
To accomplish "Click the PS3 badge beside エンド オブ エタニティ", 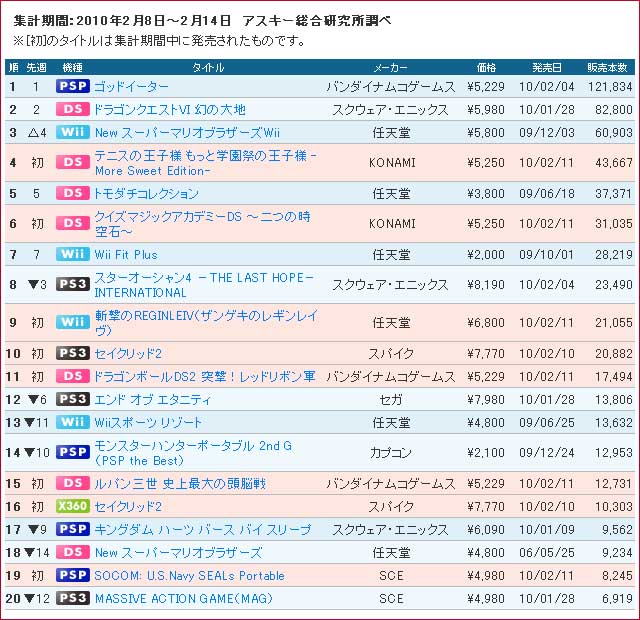I will 73,399.
